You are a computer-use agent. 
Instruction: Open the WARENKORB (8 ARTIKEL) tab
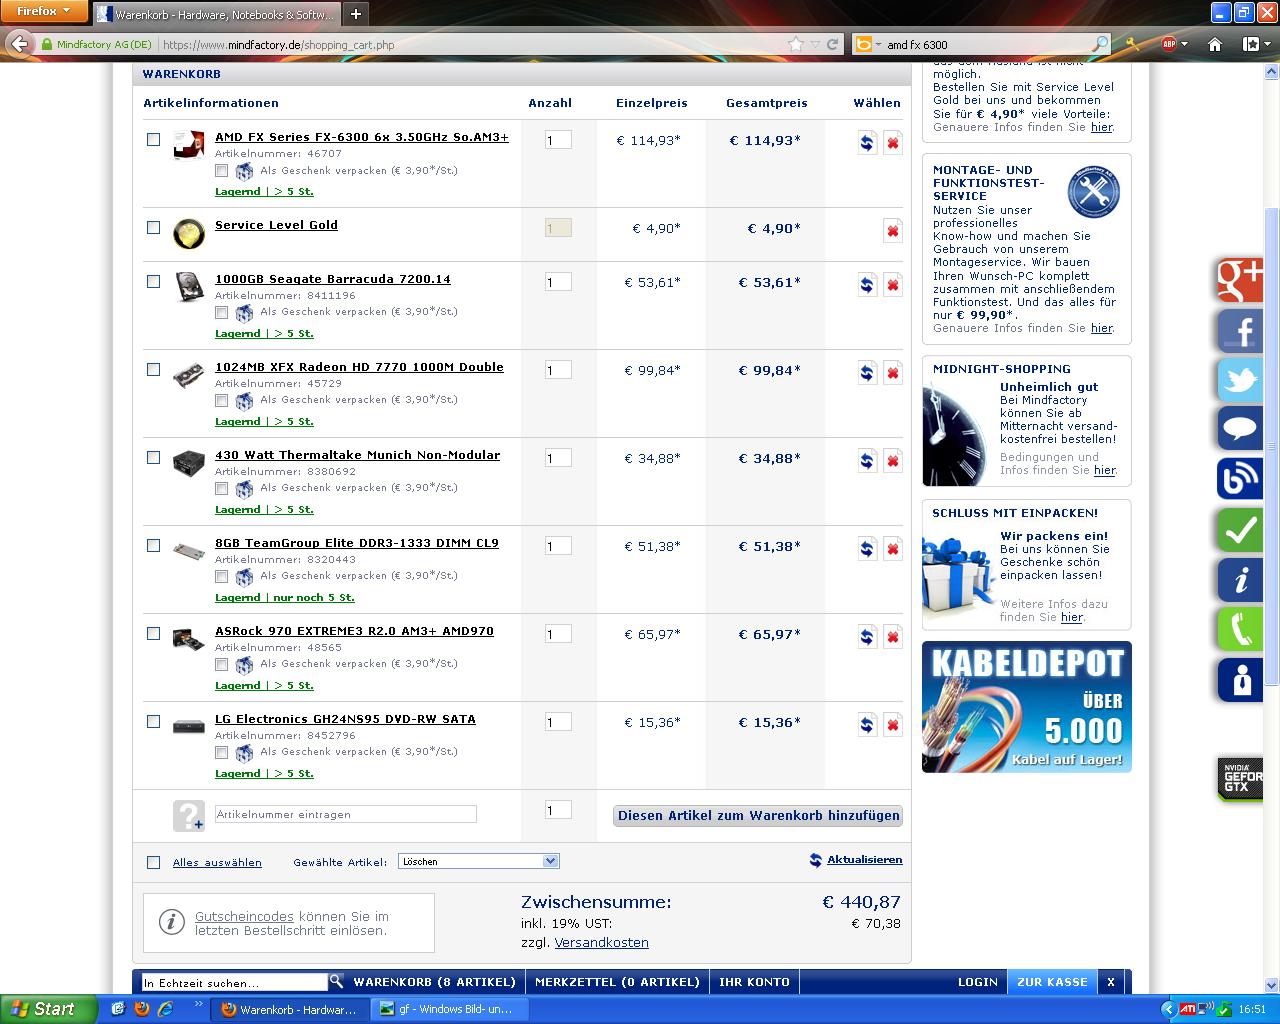[435, 982]
